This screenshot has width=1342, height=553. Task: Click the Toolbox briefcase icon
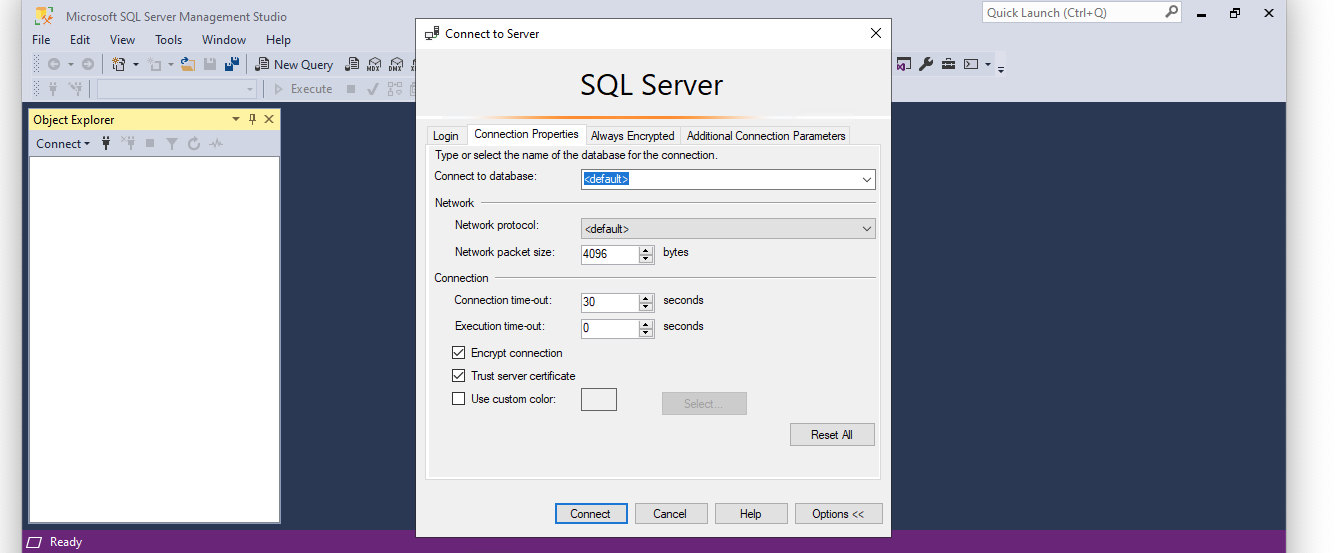(x=948, y=64)
